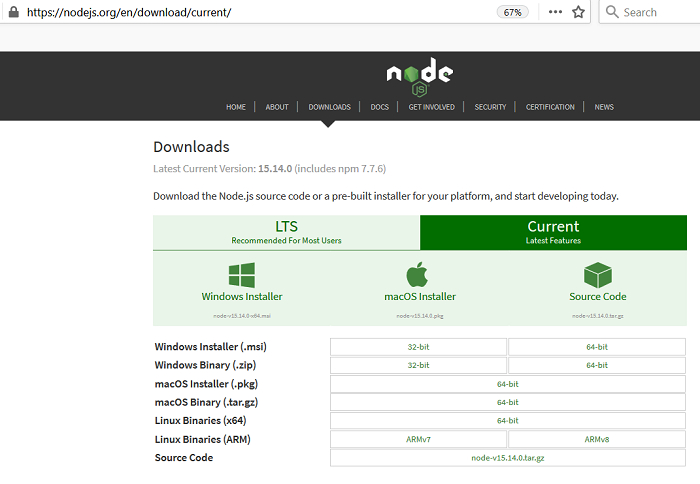Go to the HOME nav item
Viewport: 700px width, 484px height.
[x=236, y=107]
